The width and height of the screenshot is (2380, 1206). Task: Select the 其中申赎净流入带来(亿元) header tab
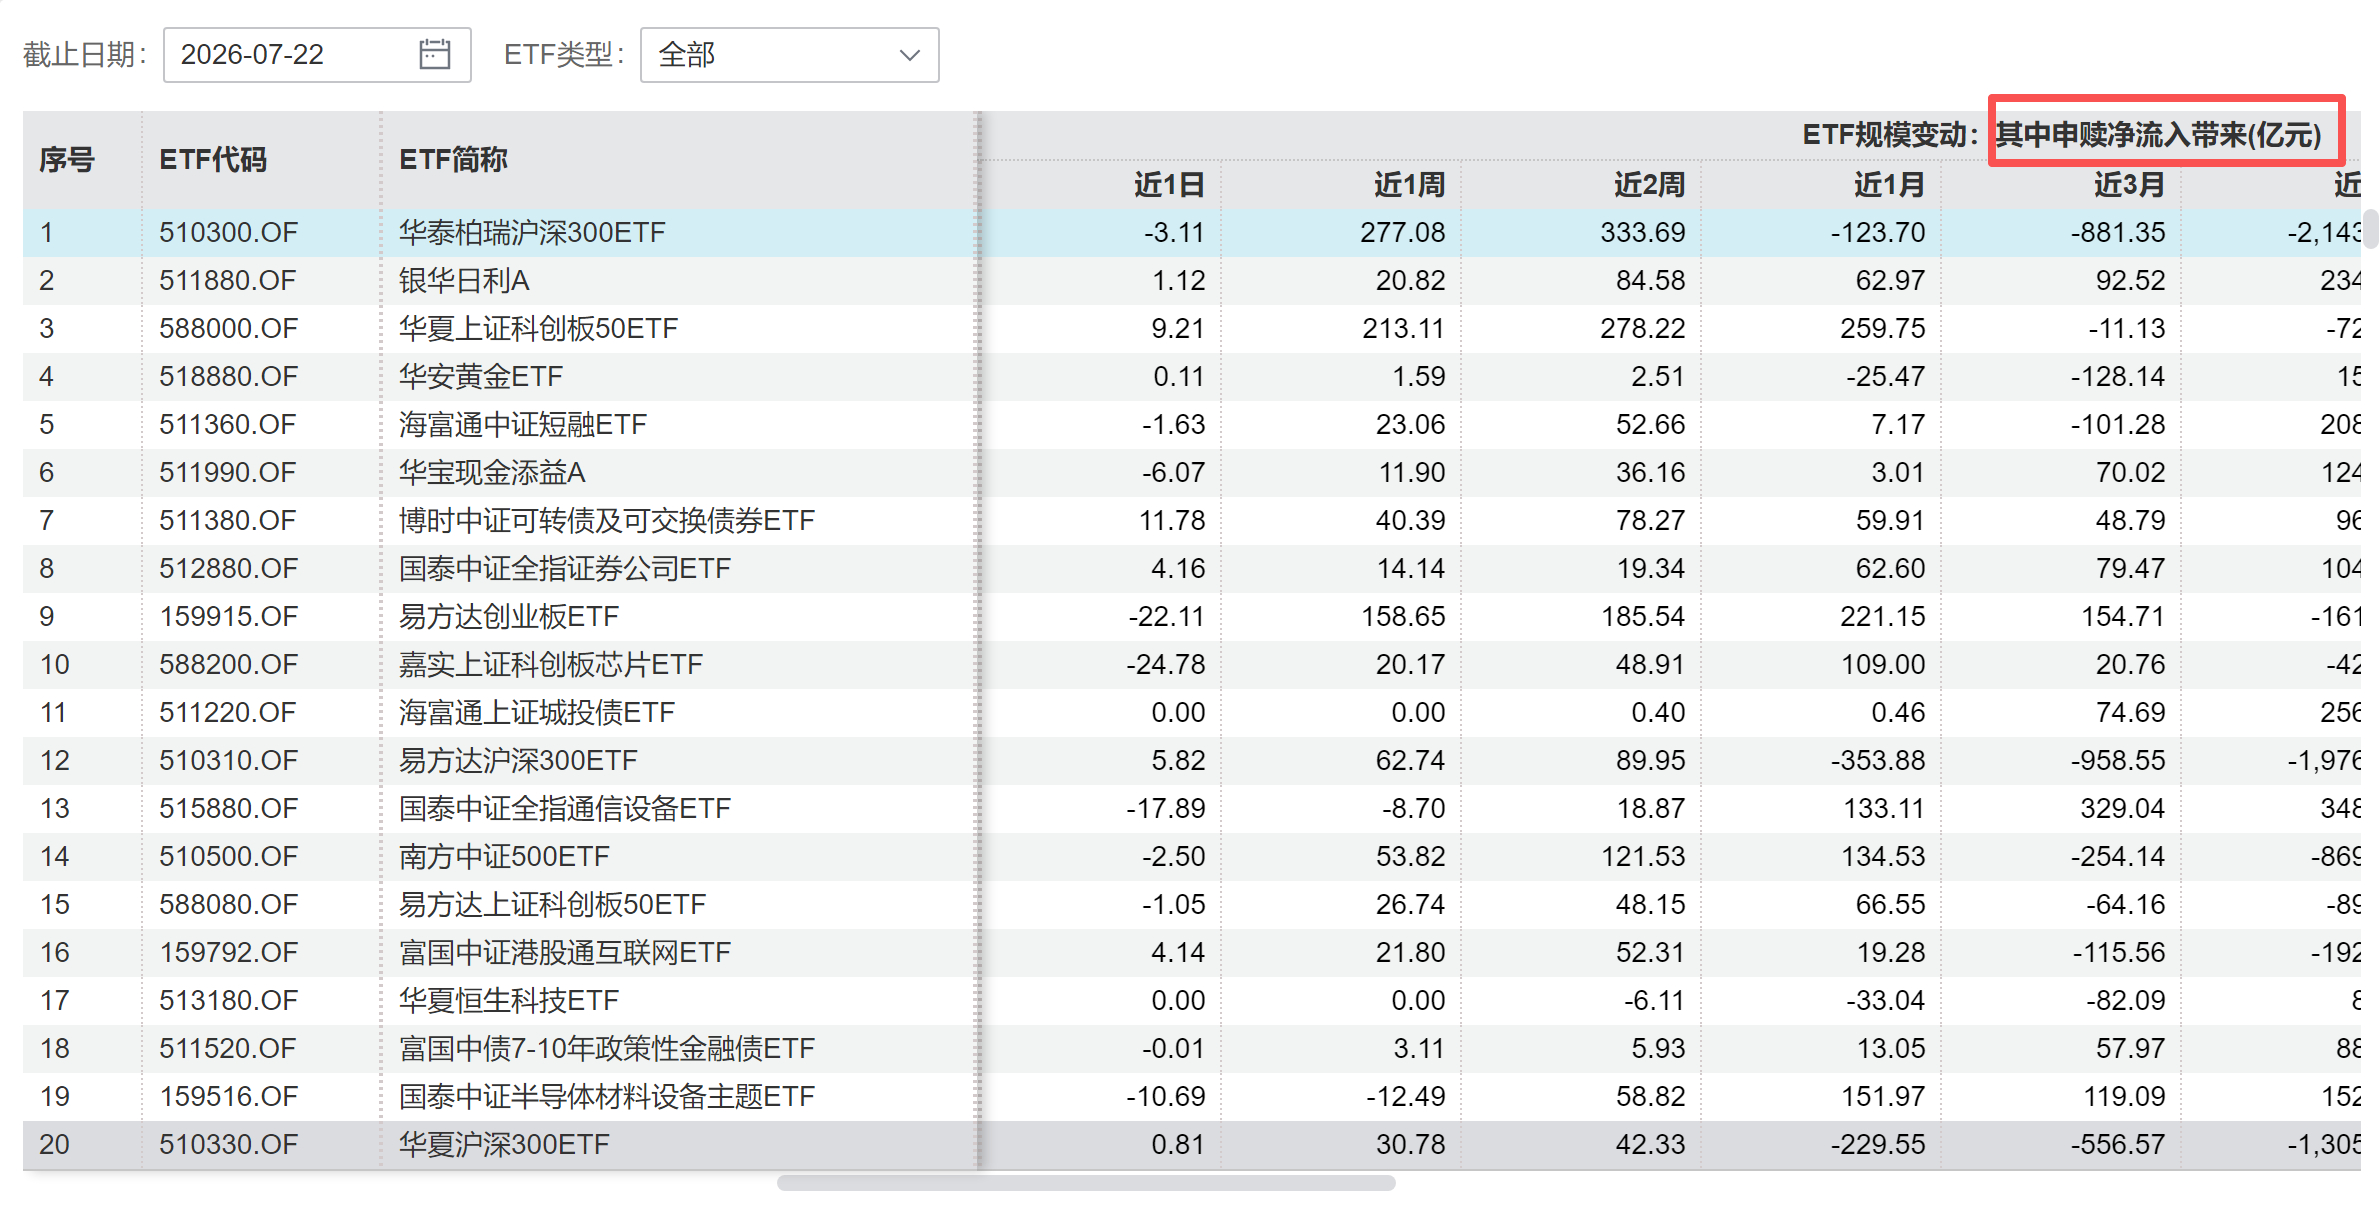(2159, 135)
